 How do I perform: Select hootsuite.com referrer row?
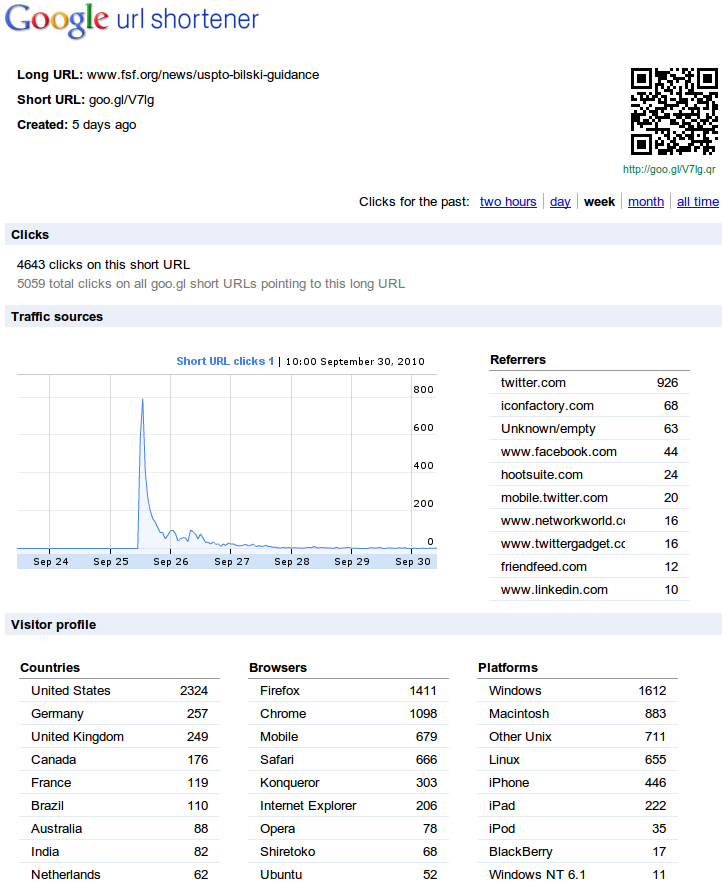(589, 475)
